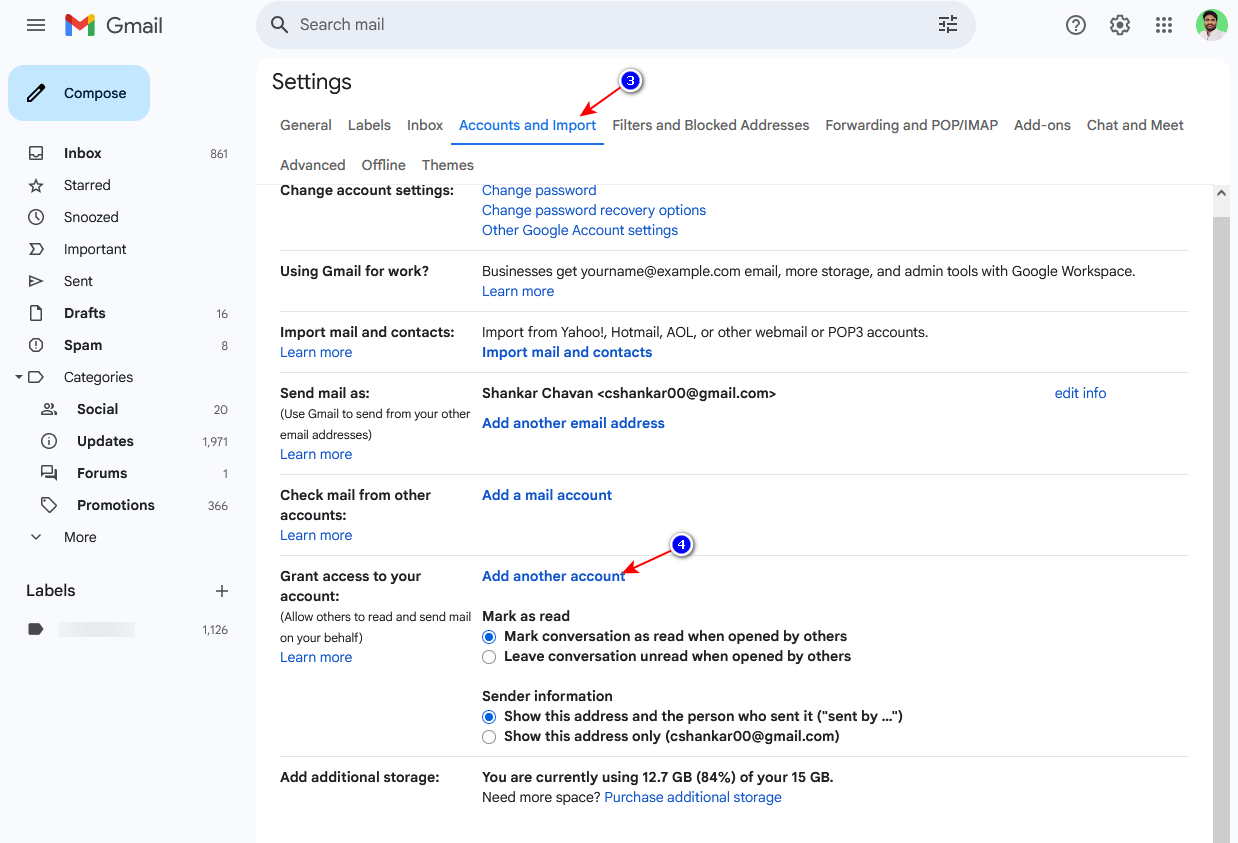This screenshot has height=843, width=1238.
Task: Open Filters and Blocked Addresses tab
Action: 711,125
